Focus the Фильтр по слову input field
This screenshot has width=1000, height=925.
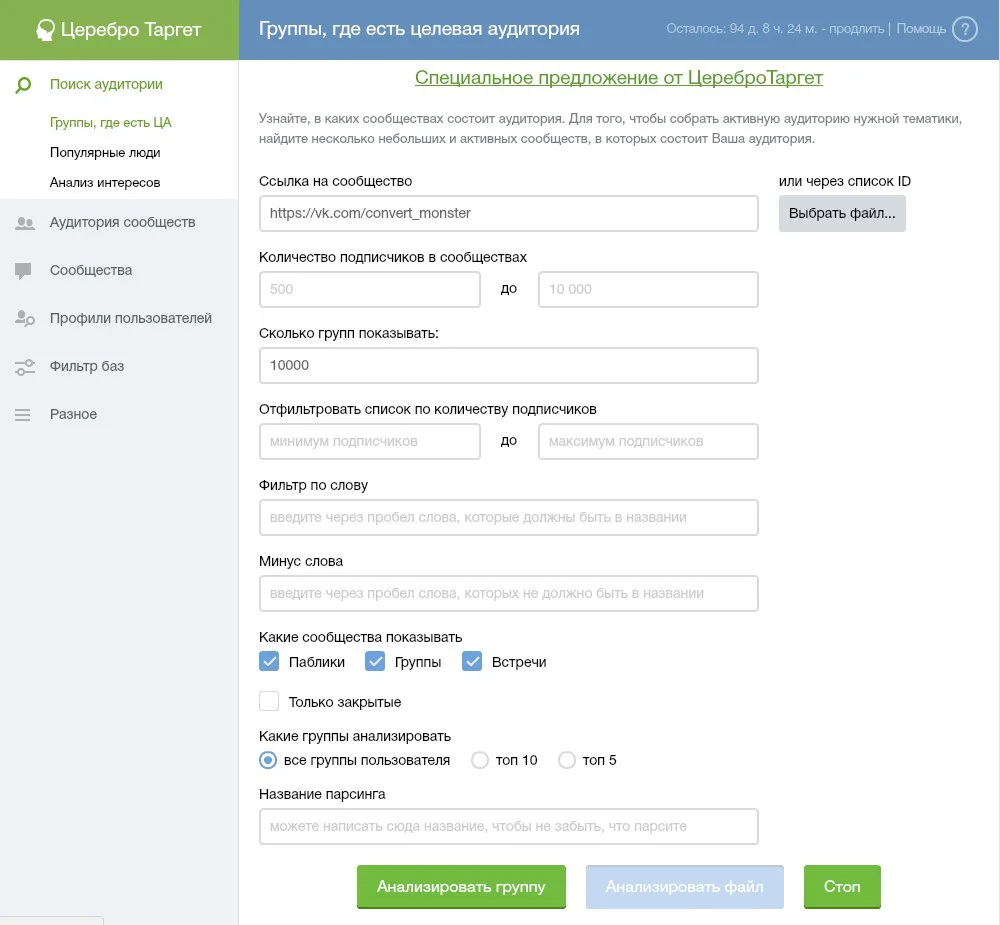[508, 517]
